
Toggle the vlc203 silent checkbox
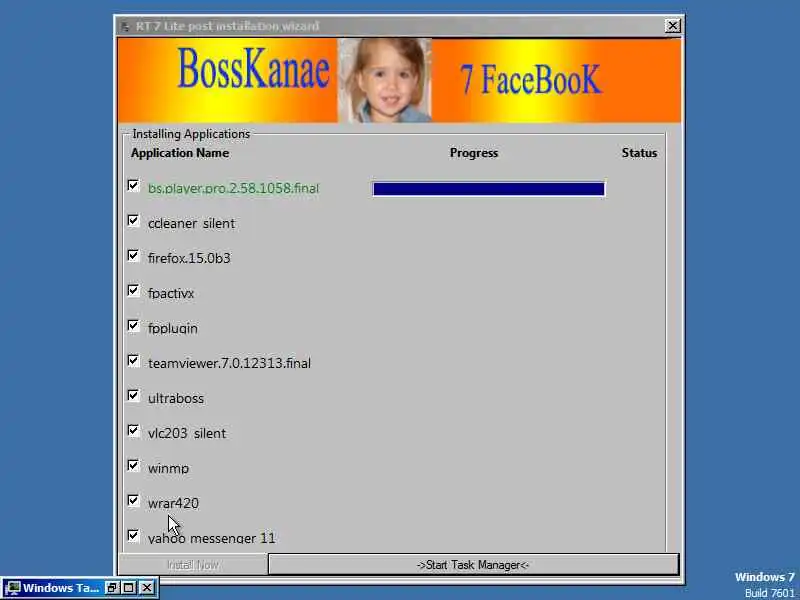click(133, 431)
